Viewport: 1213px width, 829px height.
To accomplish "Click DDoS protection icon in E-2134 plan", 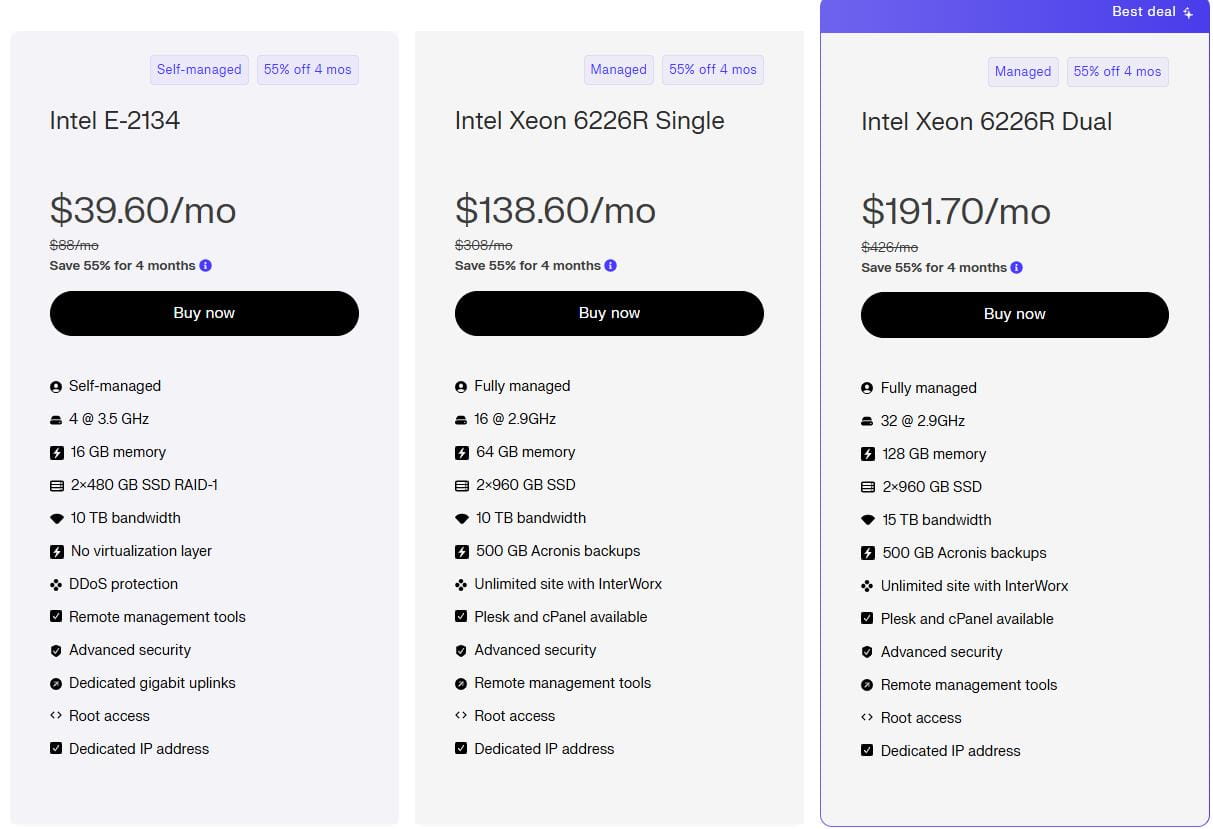I will click(x=56, y=584).
